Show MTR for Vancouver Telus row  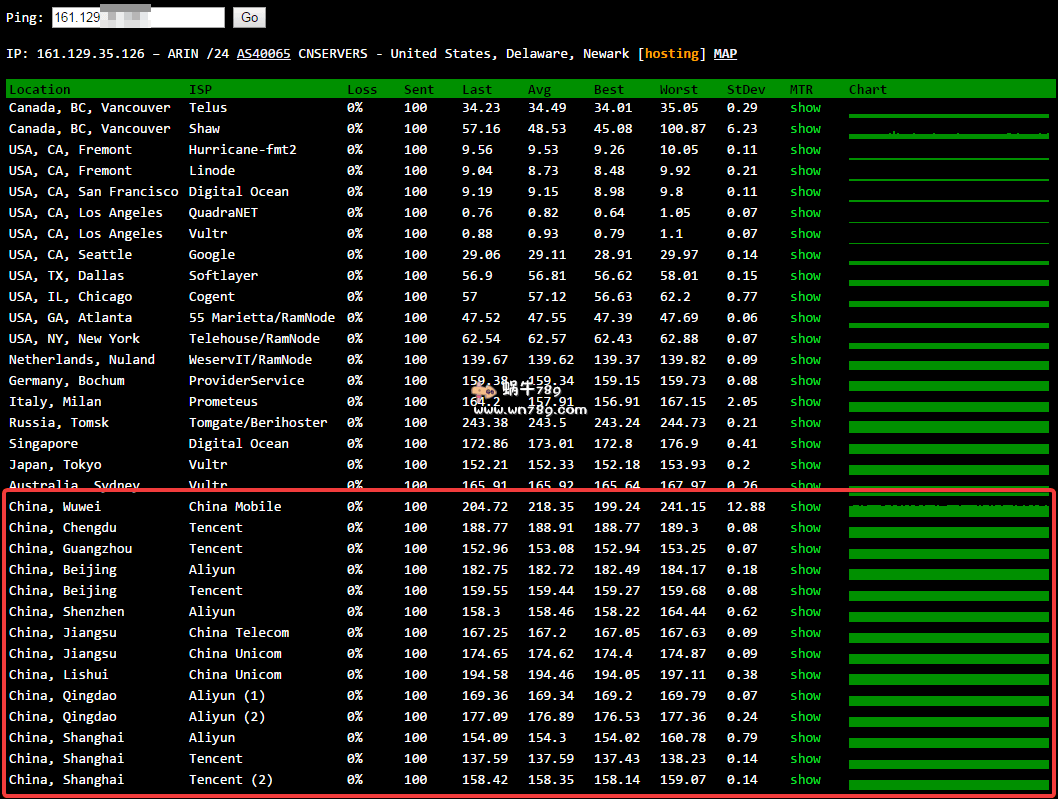[x=805, y=108]
